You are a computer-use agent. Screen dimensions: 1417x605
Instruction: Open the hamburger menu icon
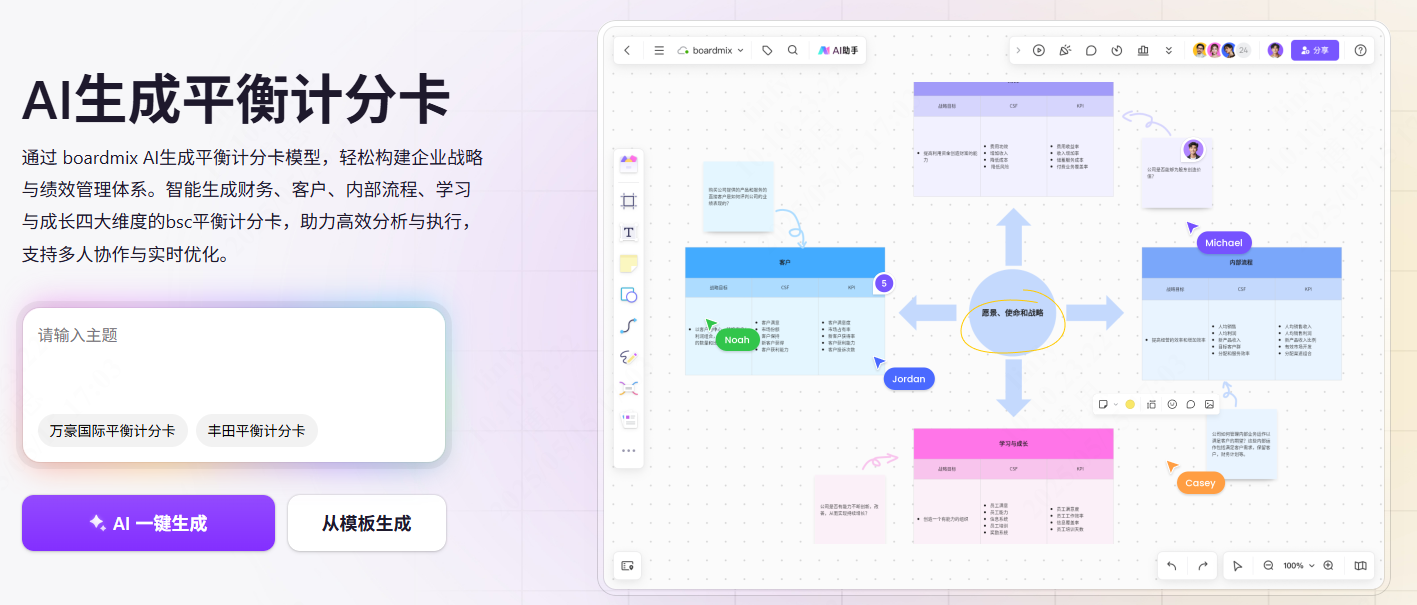(659, 50)
